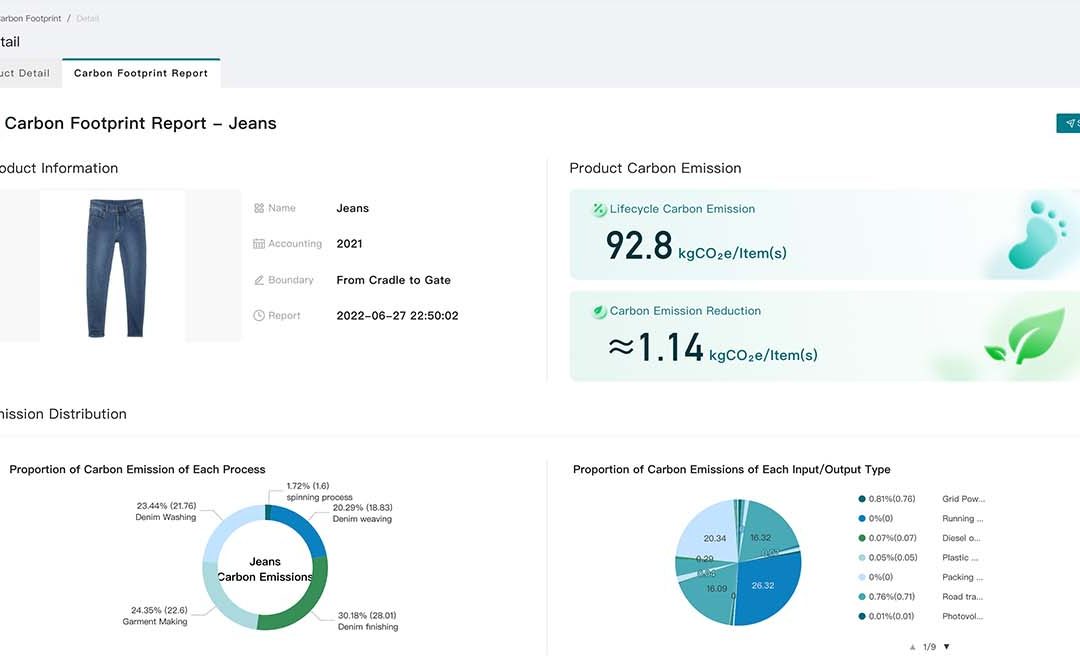Click the From Cradle to Gate value
The width and height of the screenshot is (1080, 660).
click(x=393, y=280)
